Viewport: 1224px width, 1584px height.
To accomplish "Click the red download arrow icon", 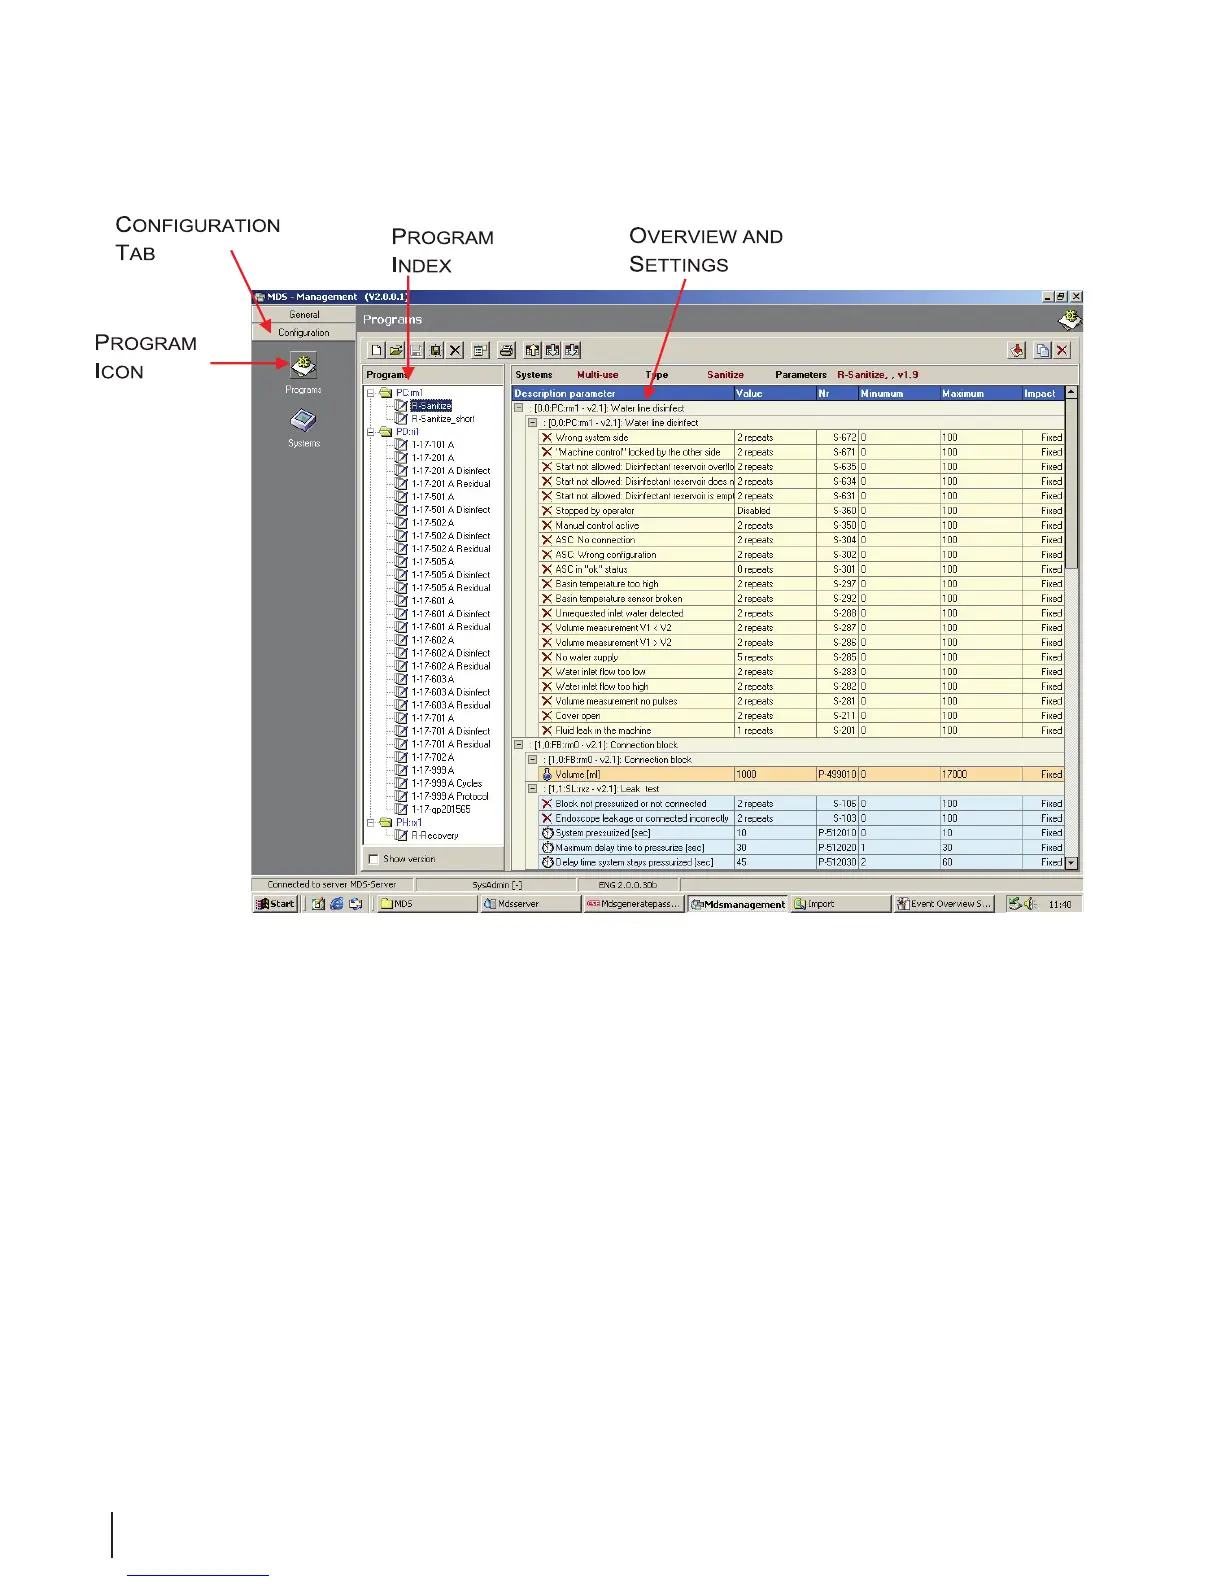I will (x=1017, y=350).
